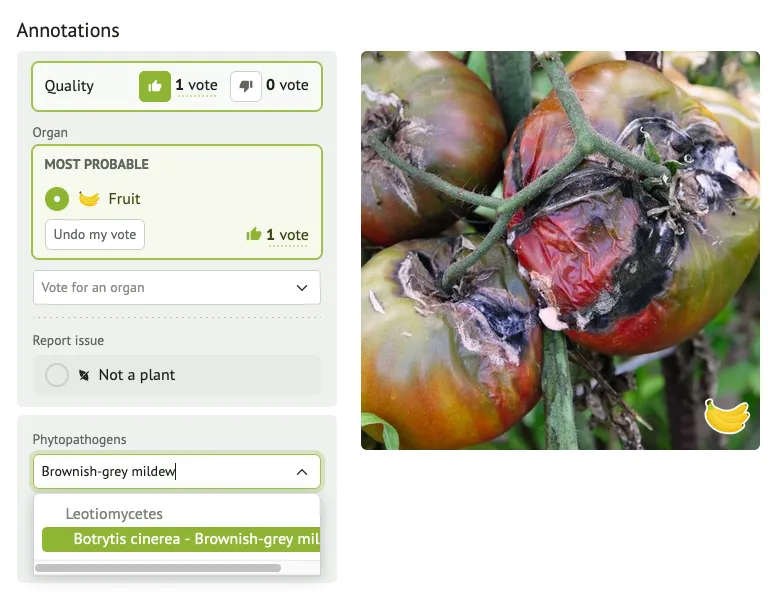Choose Botrytis cinerea - Brownish-grey mildew option
Viewport: 779px width, 604px height.
pyautogui.click(x=181, y=539)
